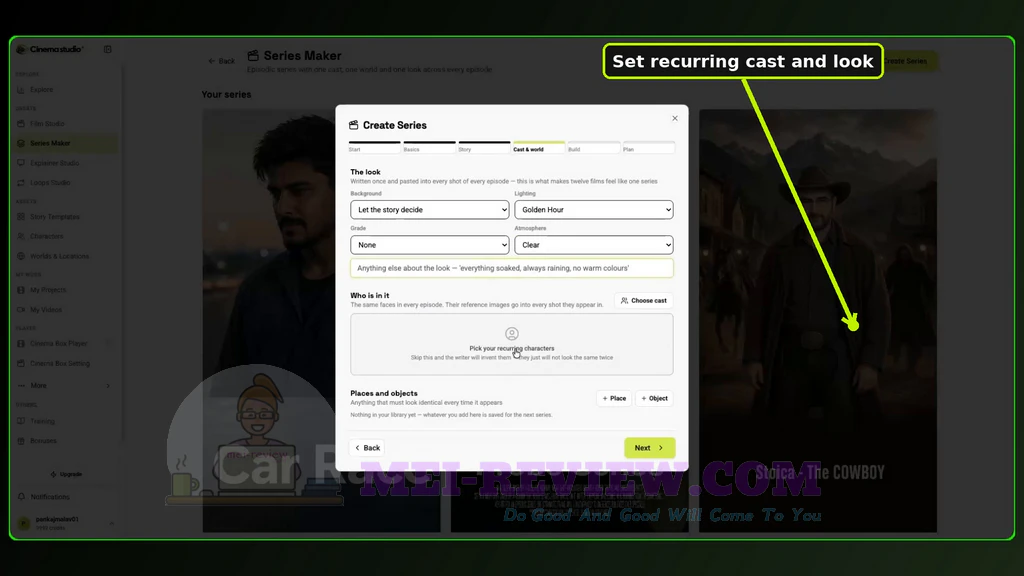The width and height of the screenshot is (1024, 576).
Task: Expand the More section in the sidebar
Action: (64, 385)
